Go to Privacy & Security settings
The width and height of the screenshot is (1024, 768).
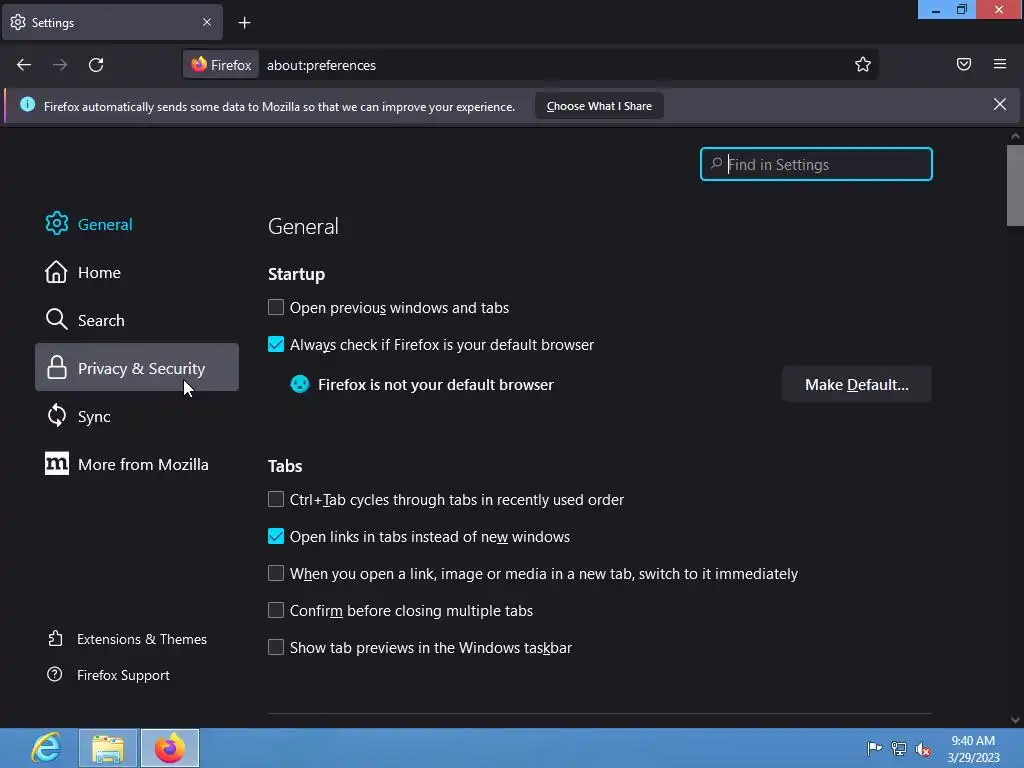136,368
